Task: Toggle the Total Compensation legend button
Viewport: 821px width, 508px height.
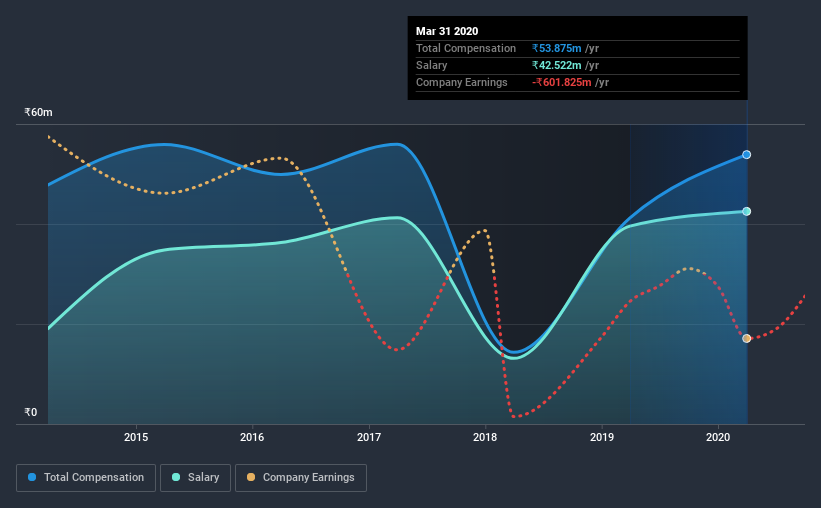Action: coord(86,478)
